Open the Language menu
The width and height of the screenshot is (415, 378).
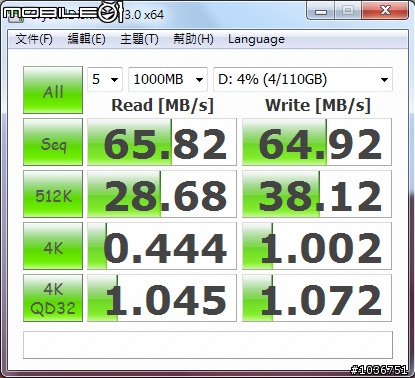[256, 39]
